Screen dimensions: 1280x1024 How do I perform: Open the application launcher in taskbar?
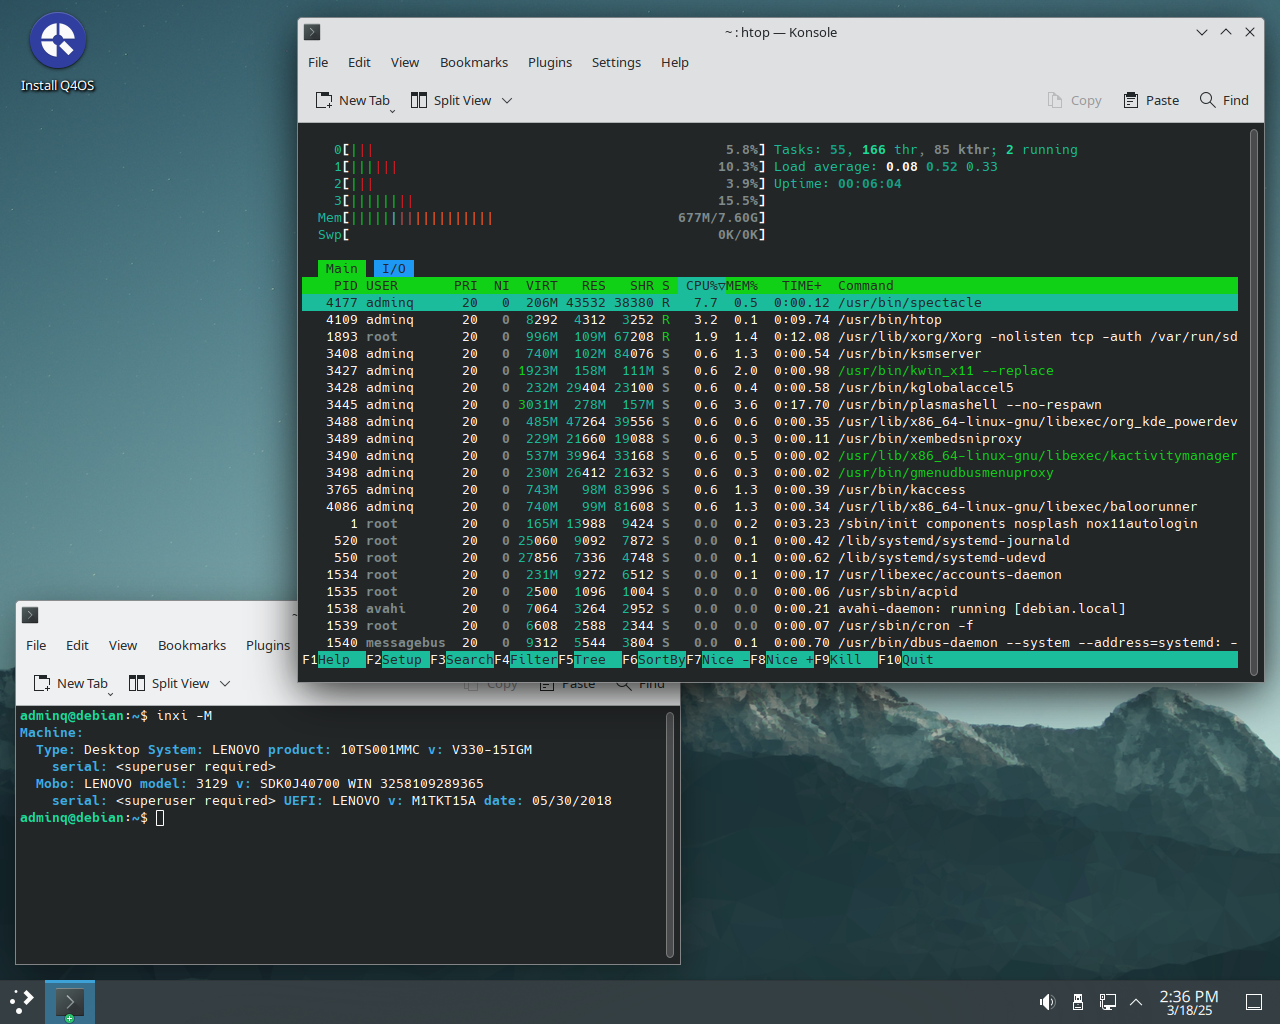tap(22, 1001)
